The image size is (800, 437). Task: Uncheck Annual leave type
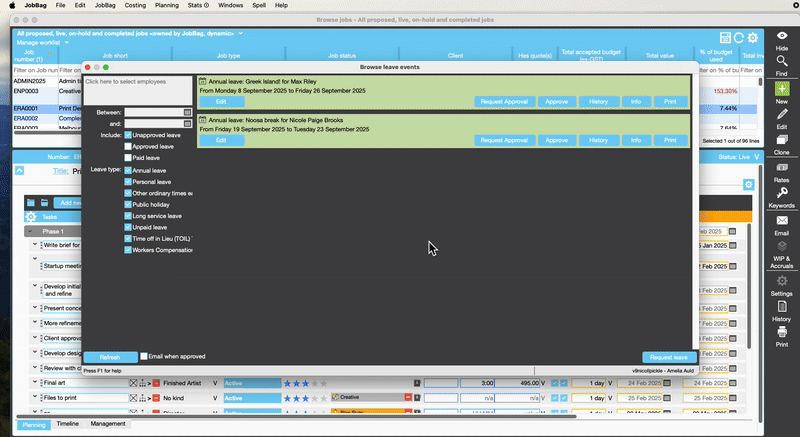[128, 170]
